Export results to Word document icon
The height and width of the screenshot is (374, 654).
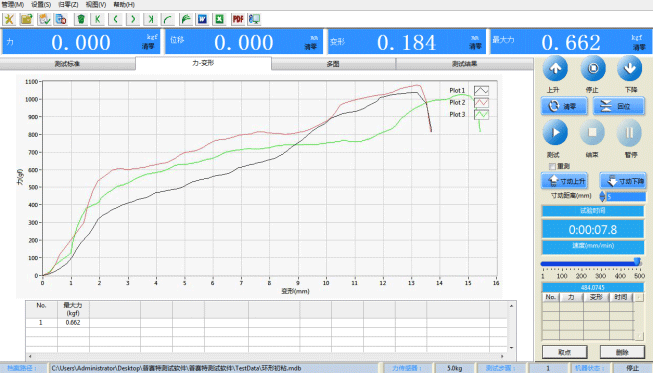click(x=202, y=19)
